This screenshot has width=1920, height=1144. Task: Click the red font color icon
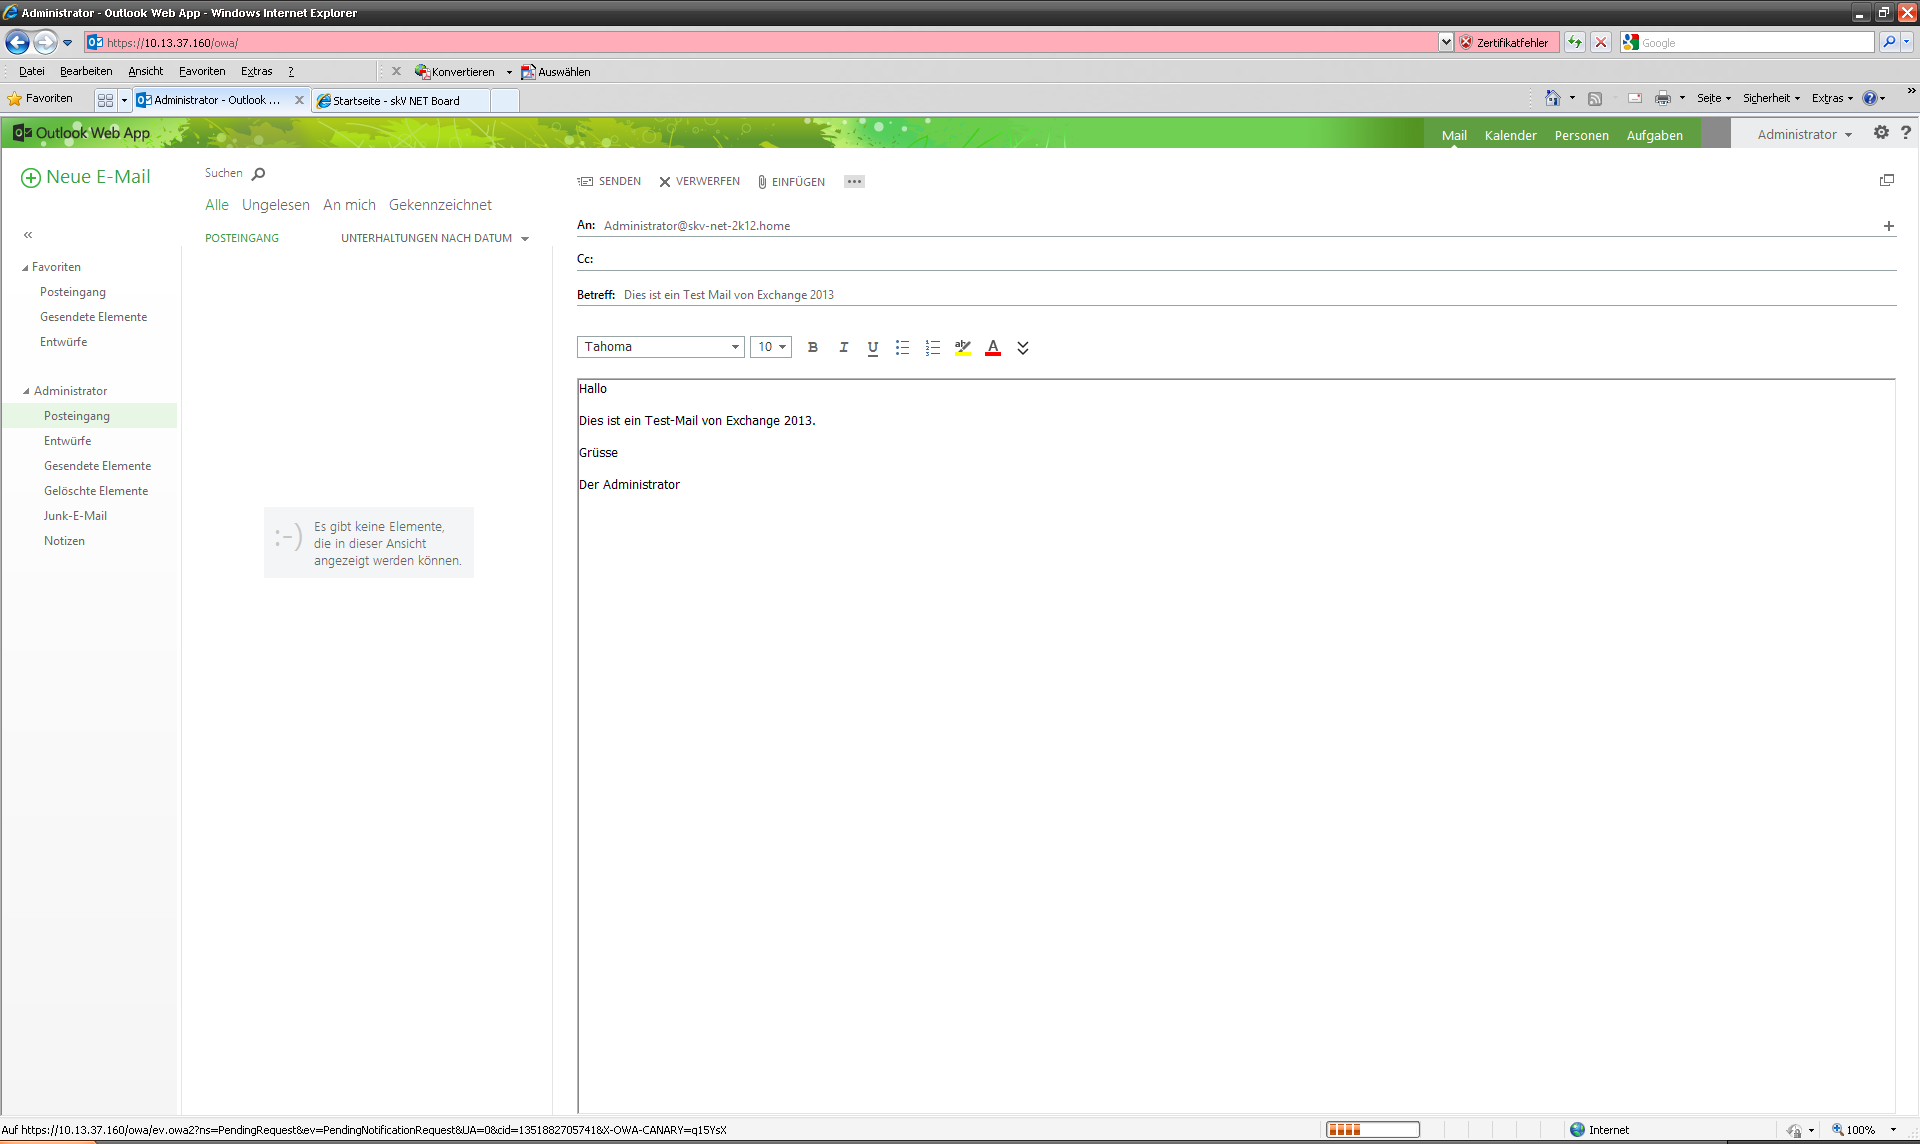coord(993,347)
